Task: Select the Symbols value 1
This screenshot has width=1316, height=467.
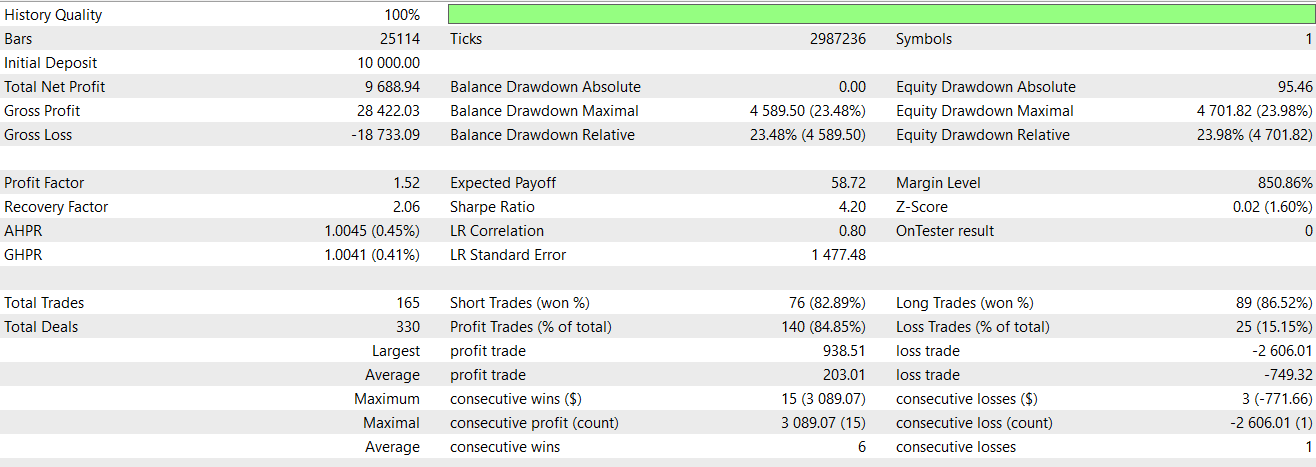Action: 1308,39
